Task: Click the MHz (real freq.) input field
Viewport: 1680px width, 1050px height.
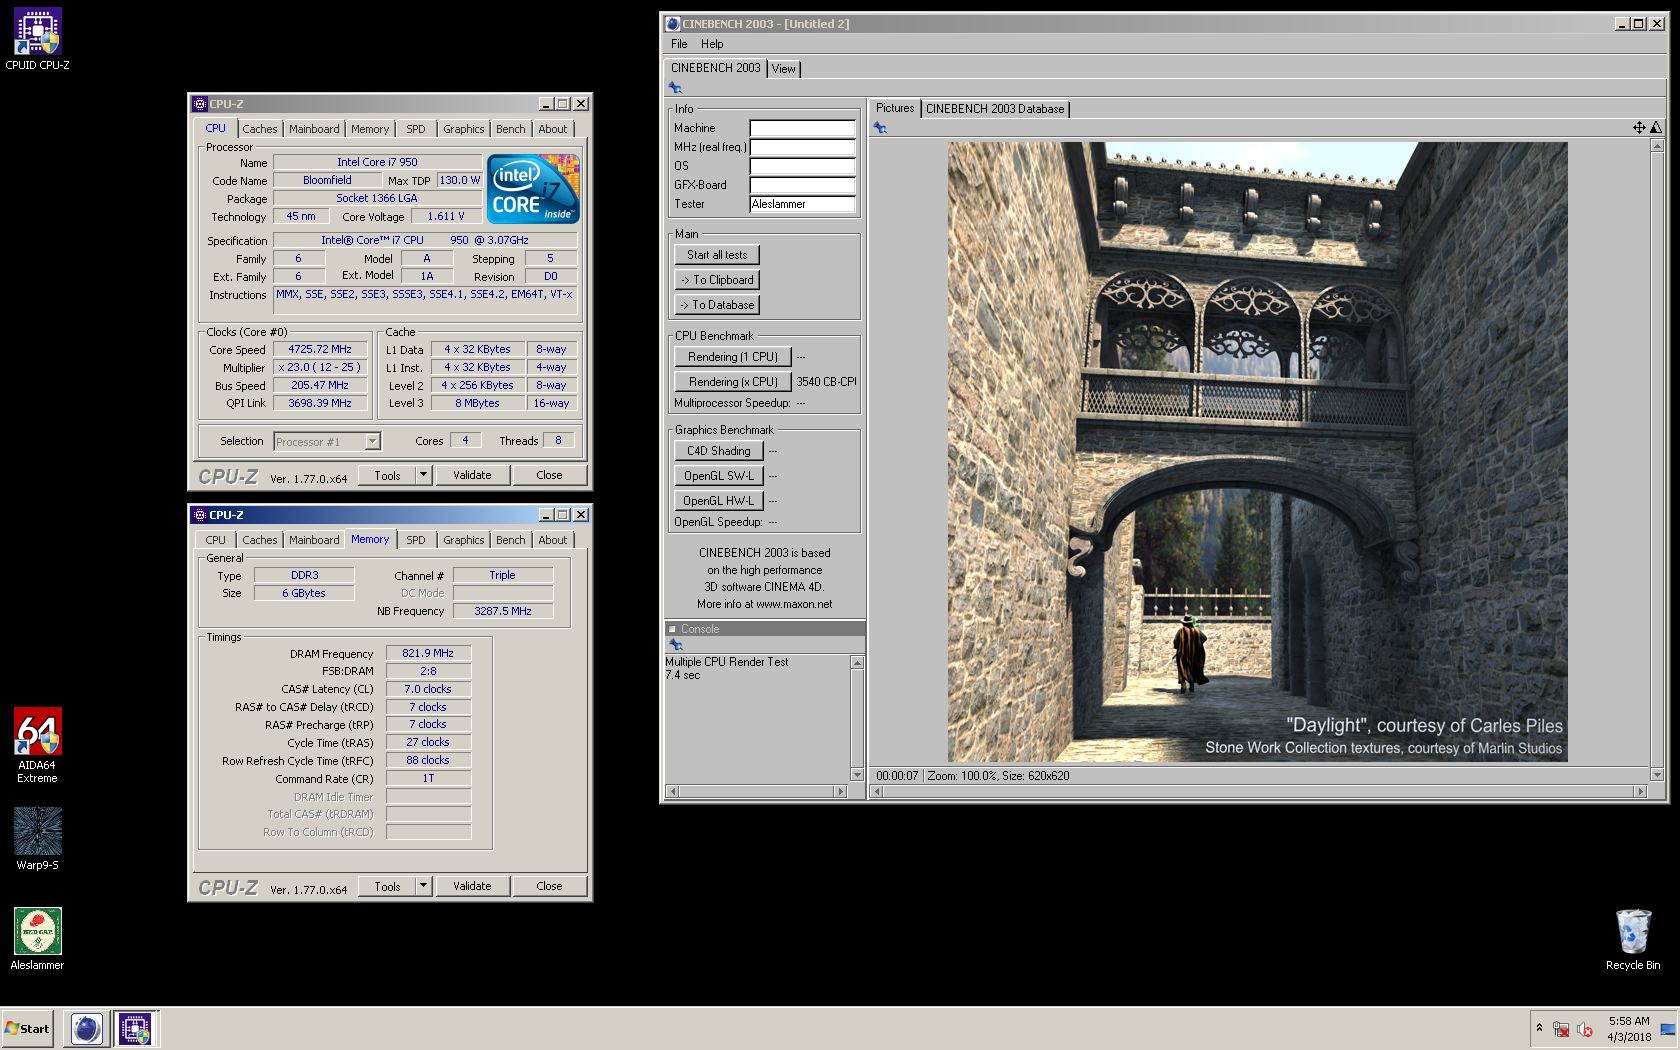Action: 803,147
